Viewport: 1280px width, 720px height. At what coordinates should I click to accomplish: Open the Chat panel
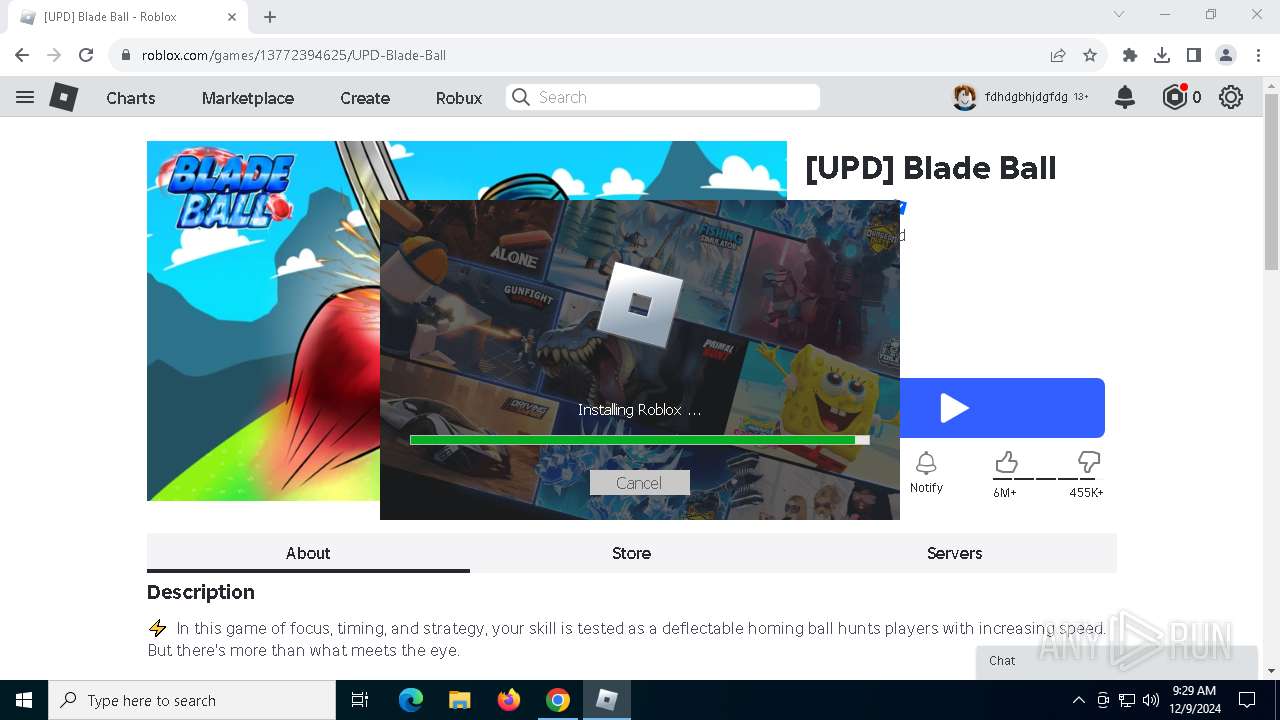tap(1117, 661)
